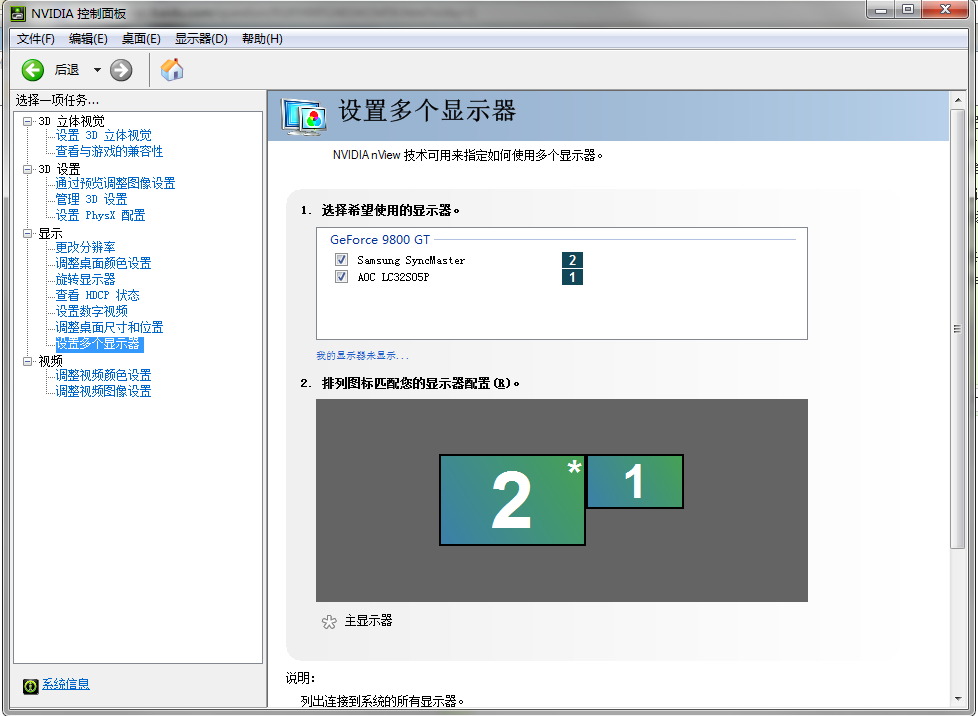Image resolution: width=978 pixels, height=716 pixels.
Task: Open 设置 3D 立体视觉 page
Action: 104,135
